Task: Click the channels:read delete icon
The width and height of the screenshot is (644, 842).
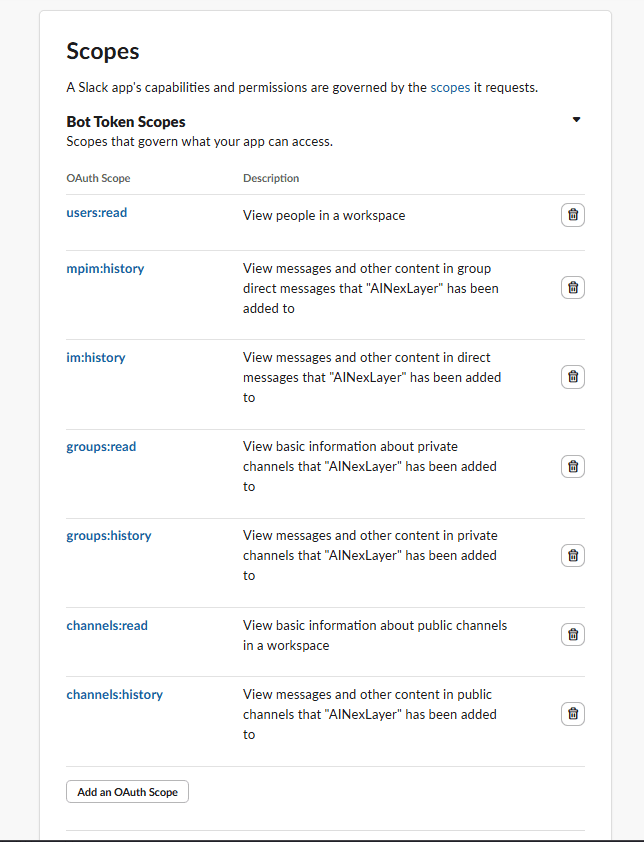Action: (x=572, y=635)
